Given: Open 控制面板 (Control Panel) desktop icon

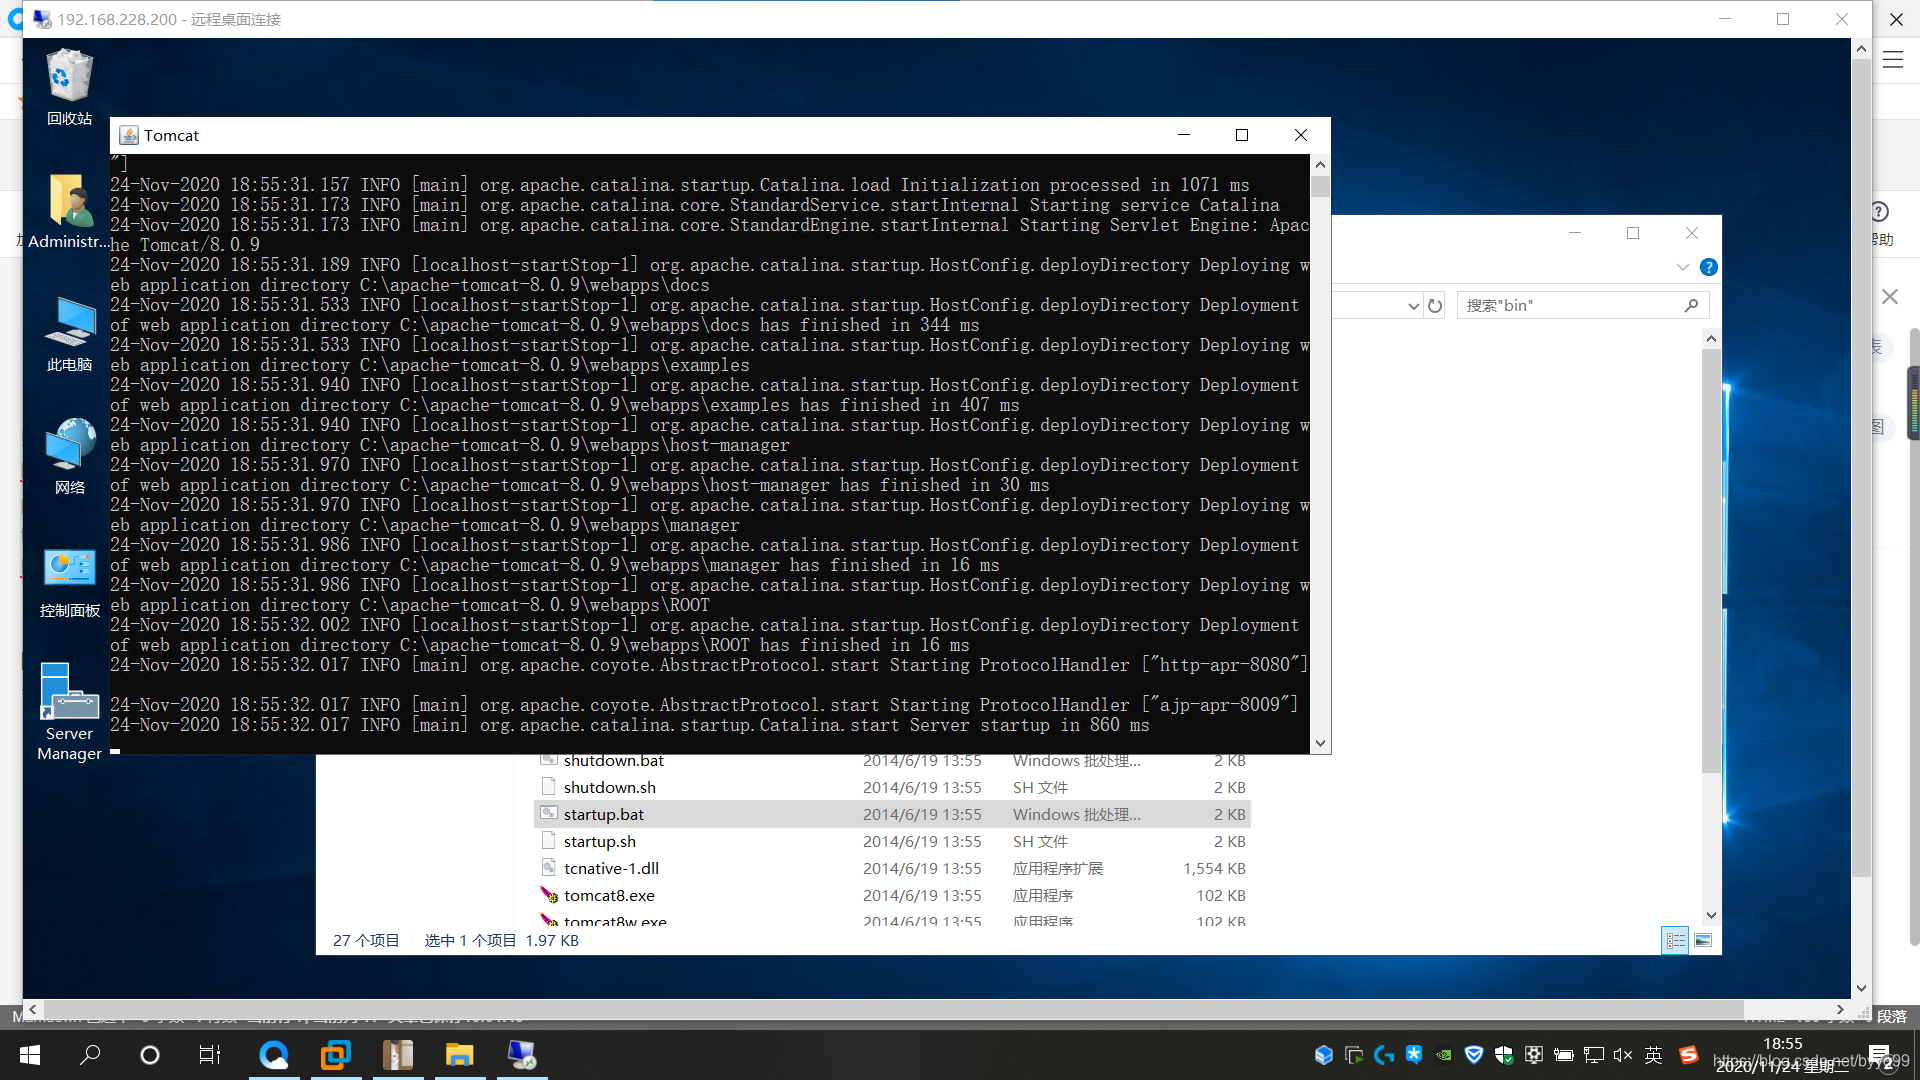Looking at the screenshot, I should (x=69, y=581).
